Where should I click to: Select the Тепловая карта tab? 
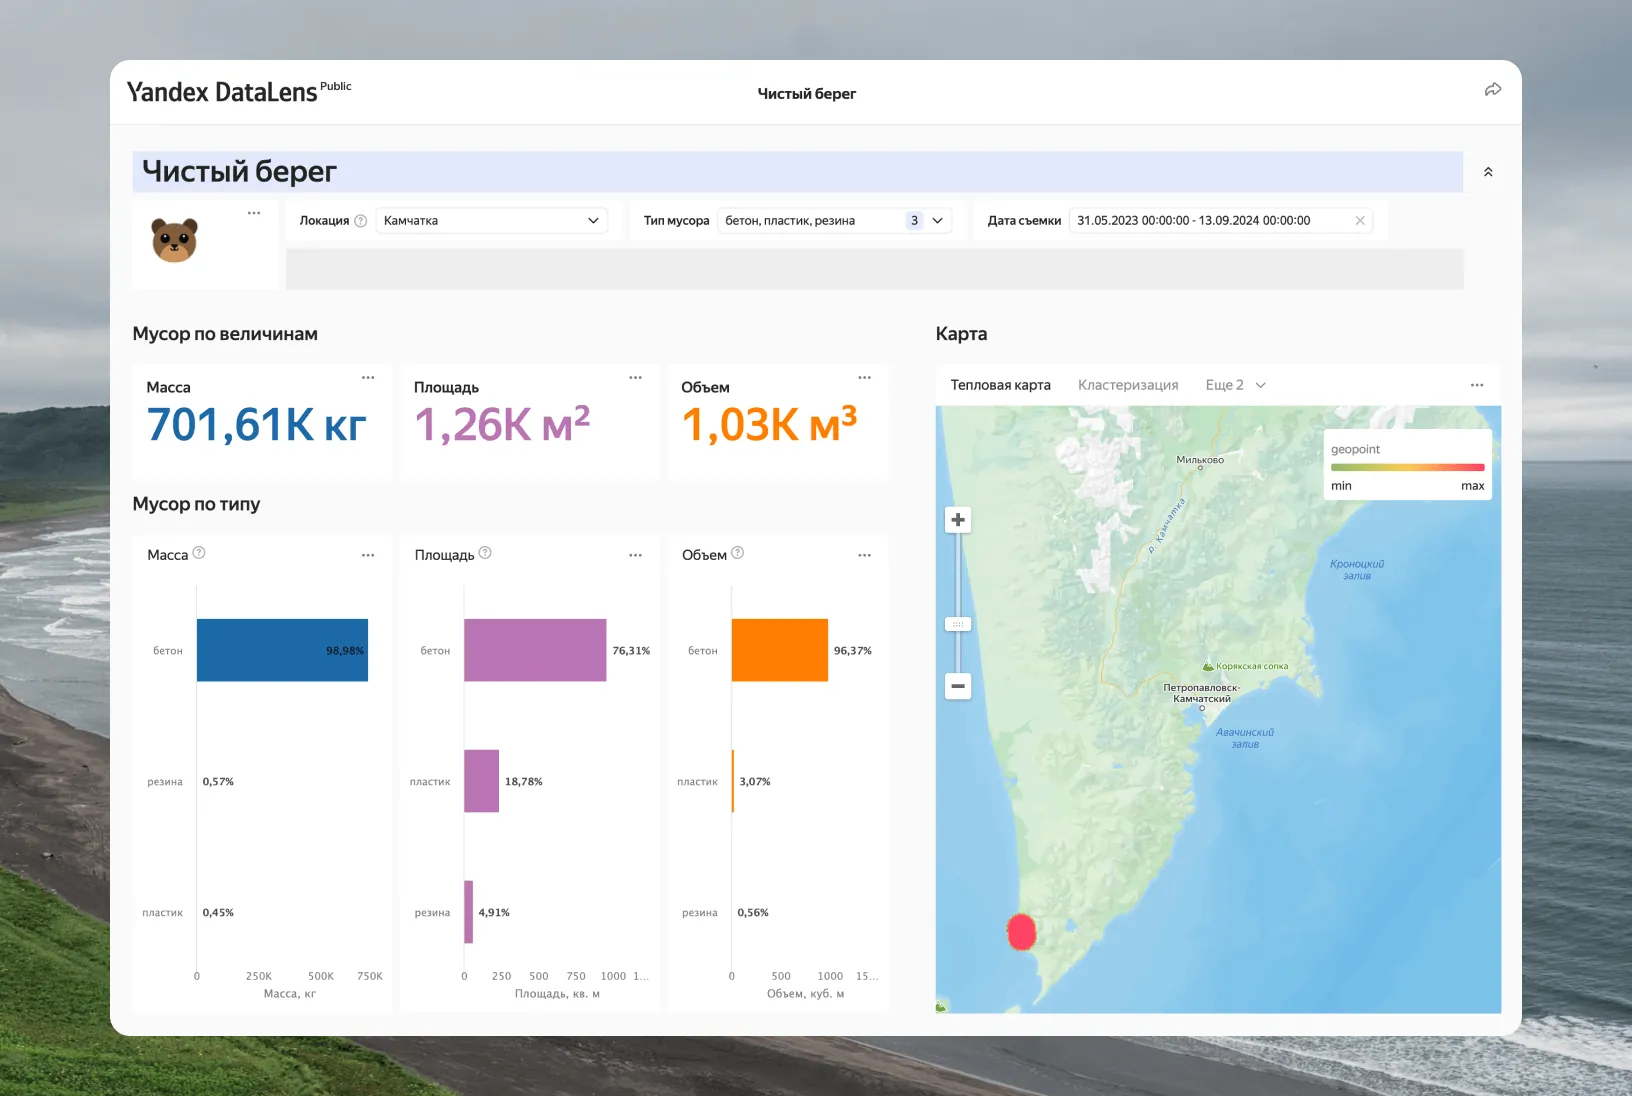(1000, 385)
